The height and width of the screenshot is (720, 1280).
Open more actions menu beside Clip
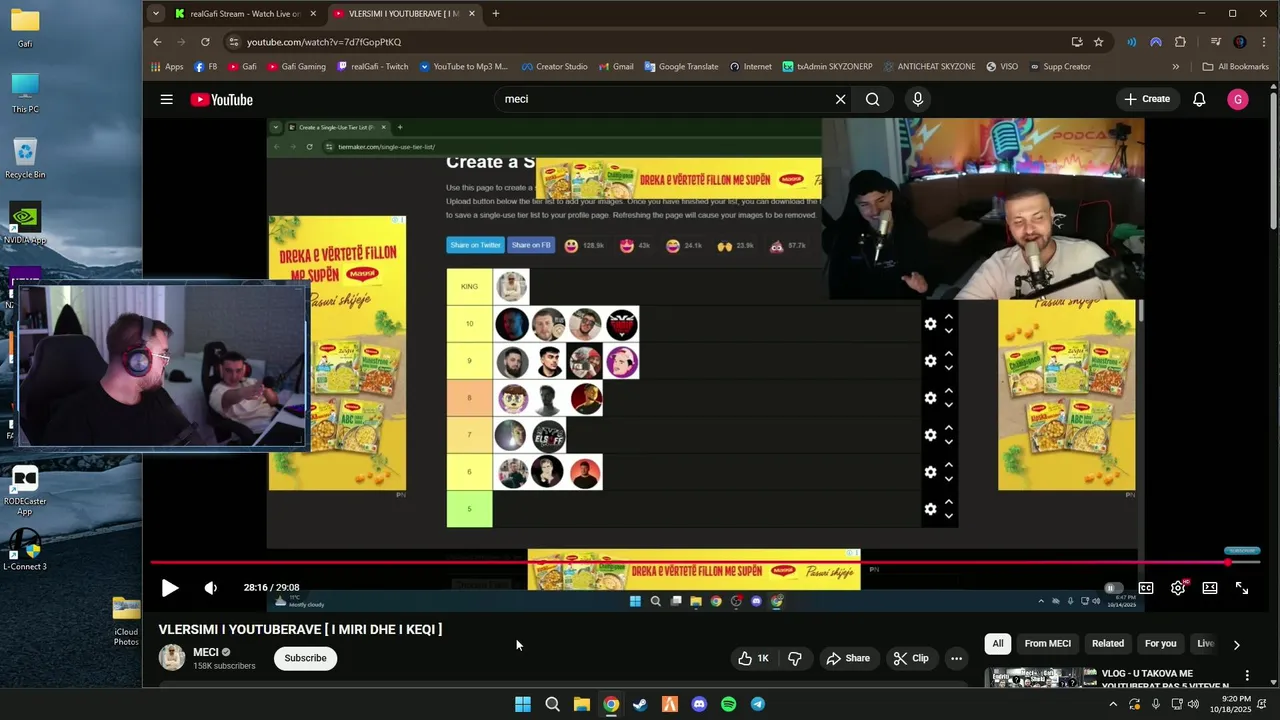tap(956, 658)
